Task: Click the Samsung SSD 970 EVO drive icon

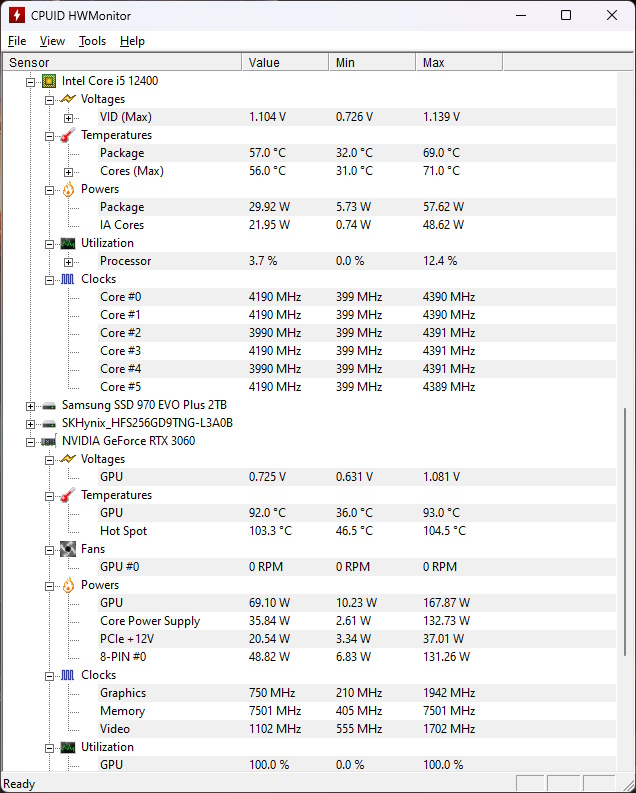Action: [x=49, y=406]
